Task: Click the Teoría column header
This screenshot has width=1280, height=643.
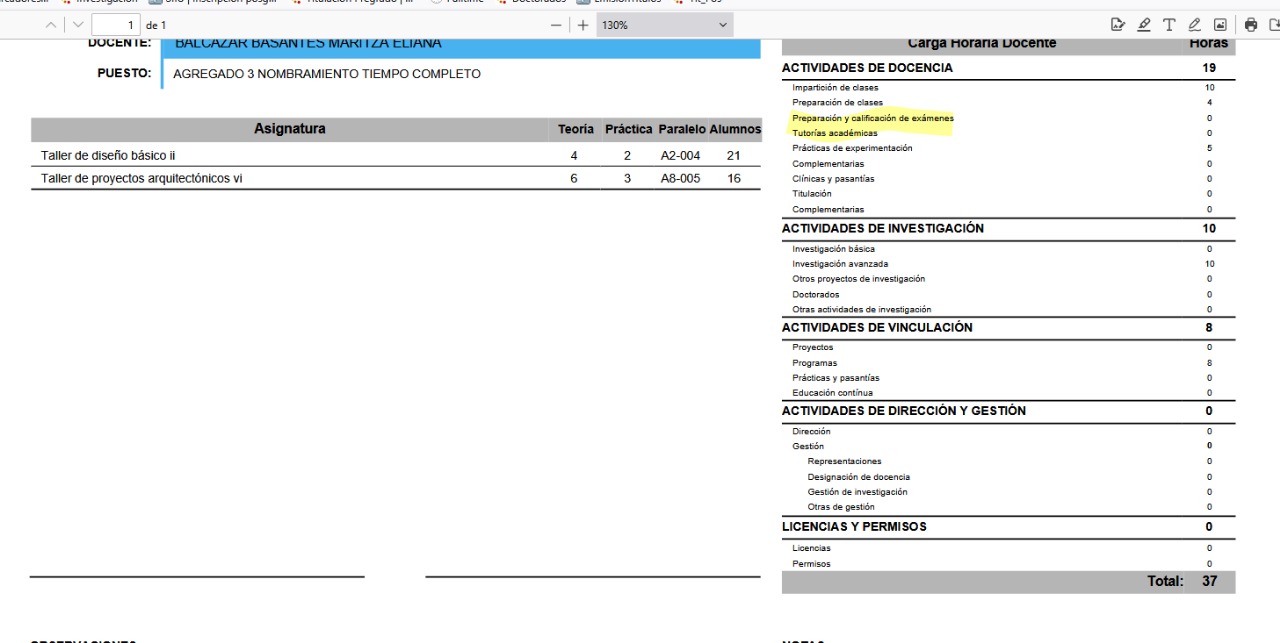Action: click(576, 129)
